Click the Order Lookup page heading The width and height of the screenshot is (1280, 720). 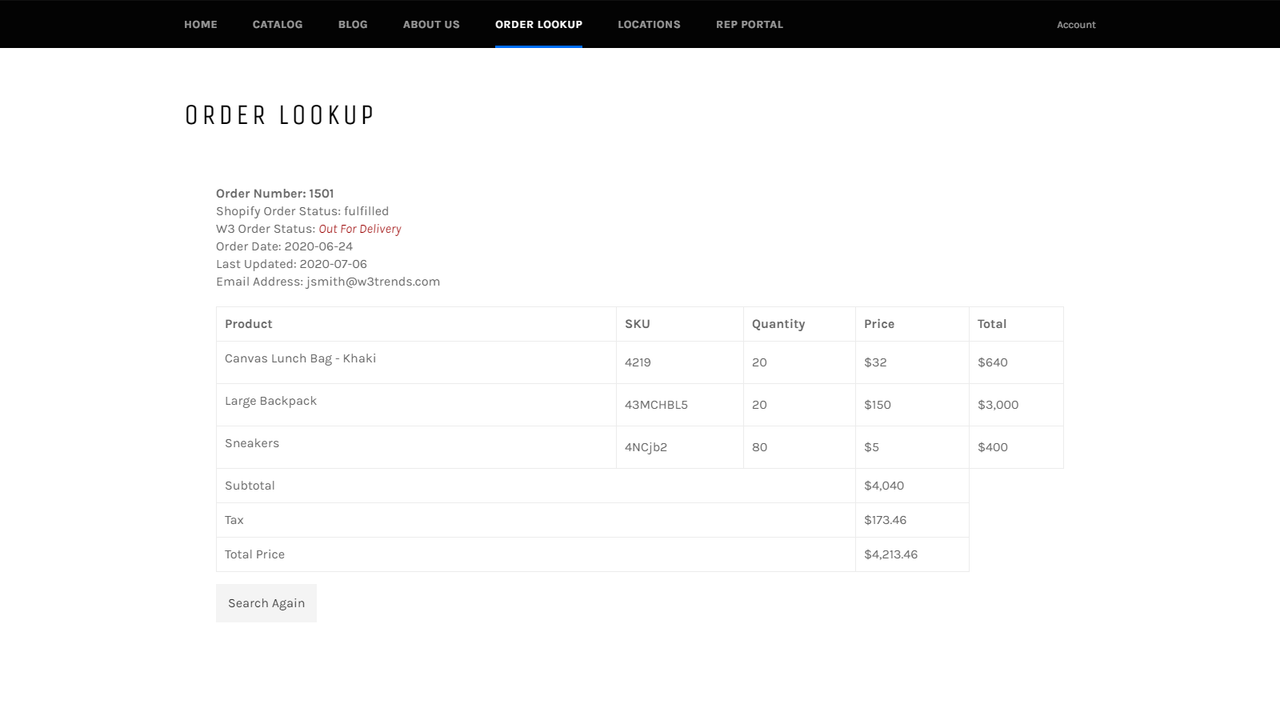pos(280,116)
